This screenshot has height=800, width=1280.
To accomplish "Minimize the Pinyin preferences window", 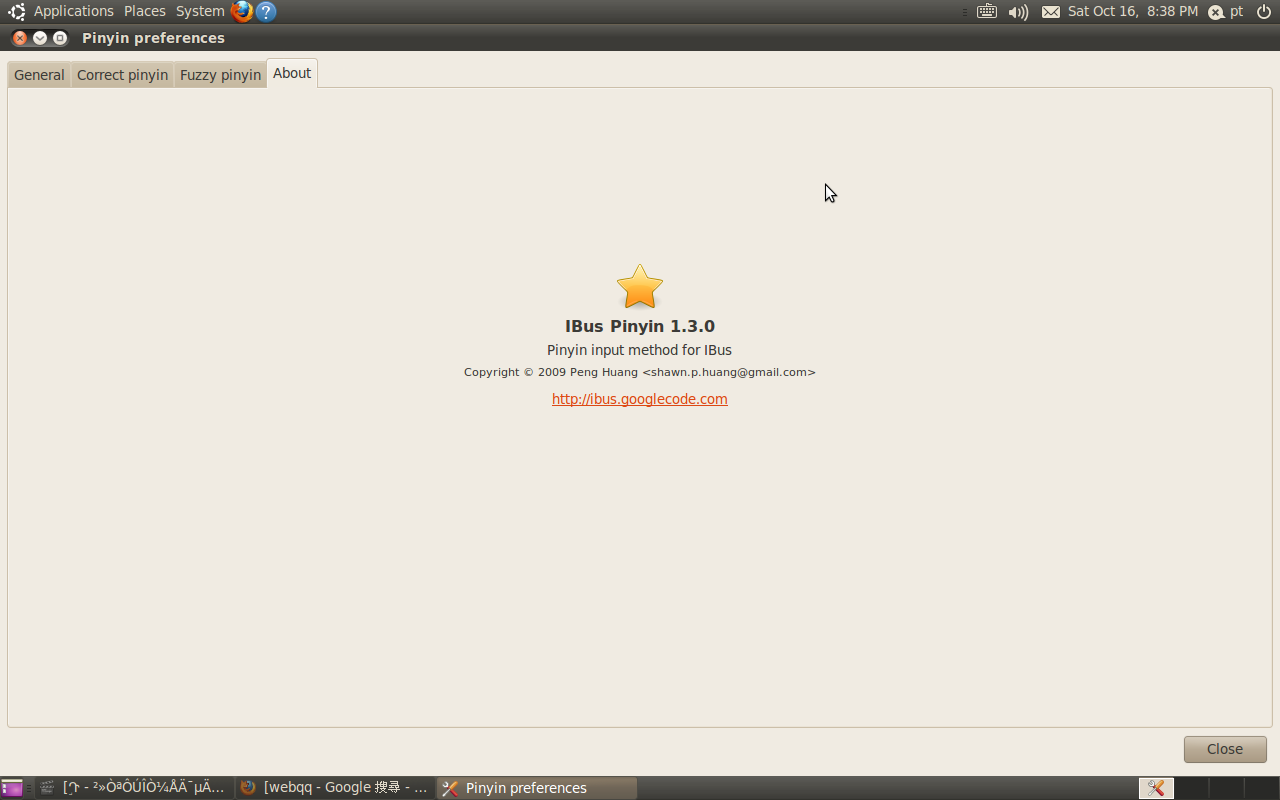I will 40,38.
